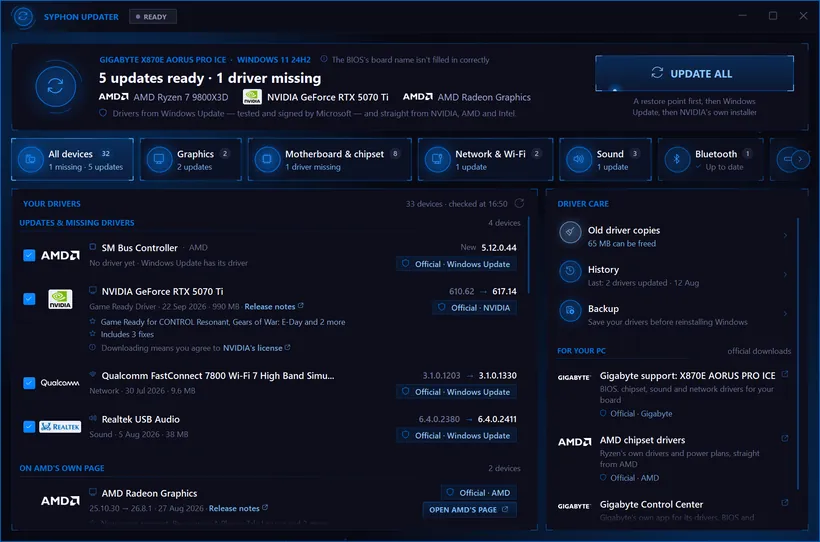820x542 pixels.
Task: Select the All devices tab
Action: tap(72, 160)
